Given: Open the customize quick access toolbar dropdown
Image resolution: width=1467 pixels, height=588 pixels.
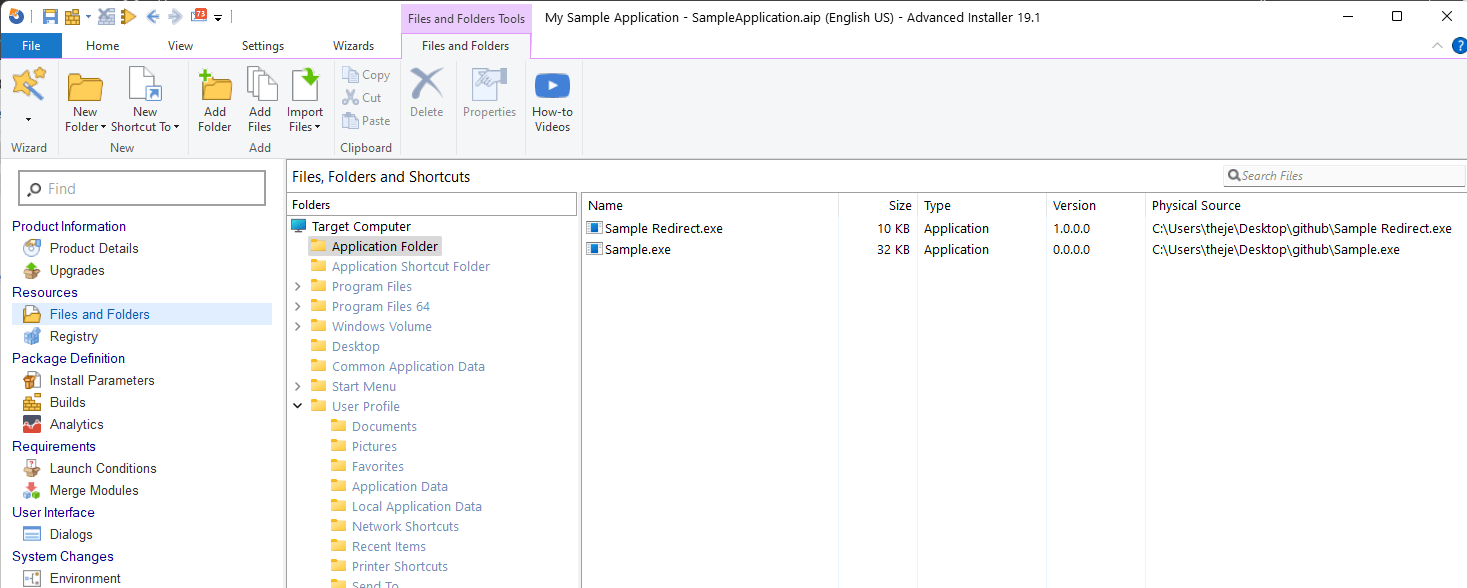Looking at the screenshot, I should 217,17.
